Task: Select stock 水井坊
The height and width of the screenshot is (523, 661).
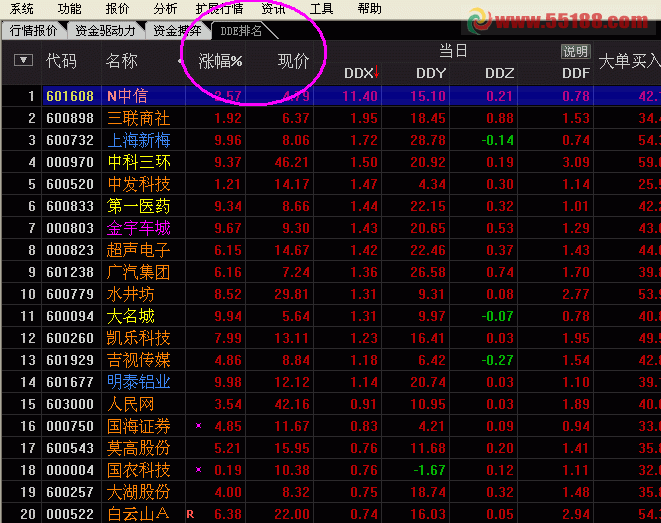Action: point(131,294)
